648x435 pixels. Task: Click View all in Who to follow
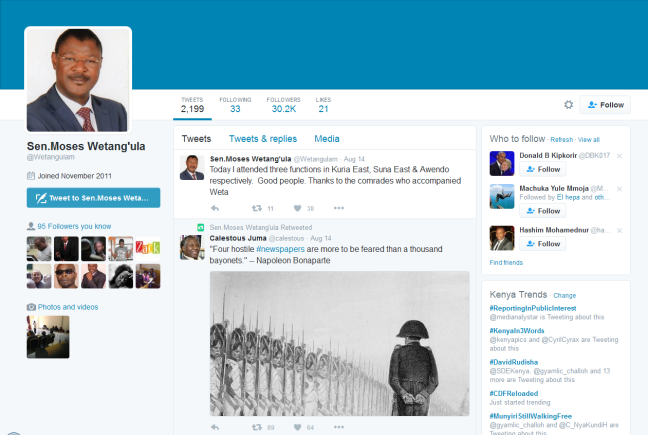click(x=588, y=140)
